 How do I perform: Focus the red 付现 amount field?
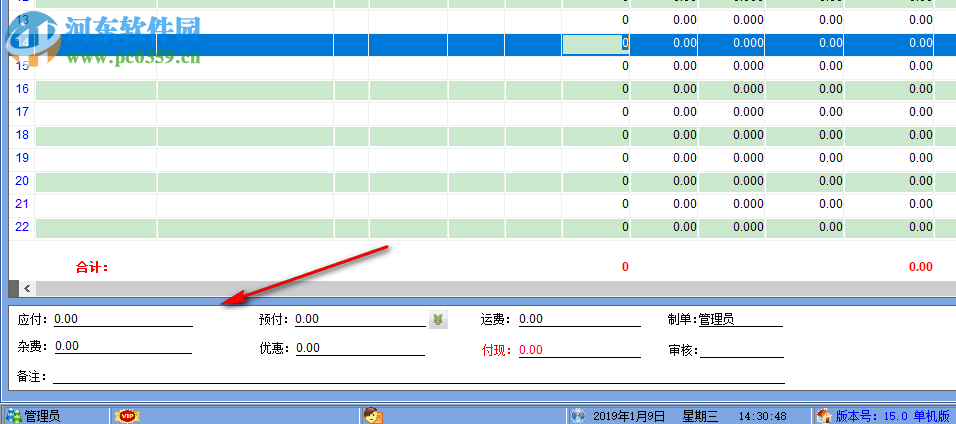coord(580,350)
